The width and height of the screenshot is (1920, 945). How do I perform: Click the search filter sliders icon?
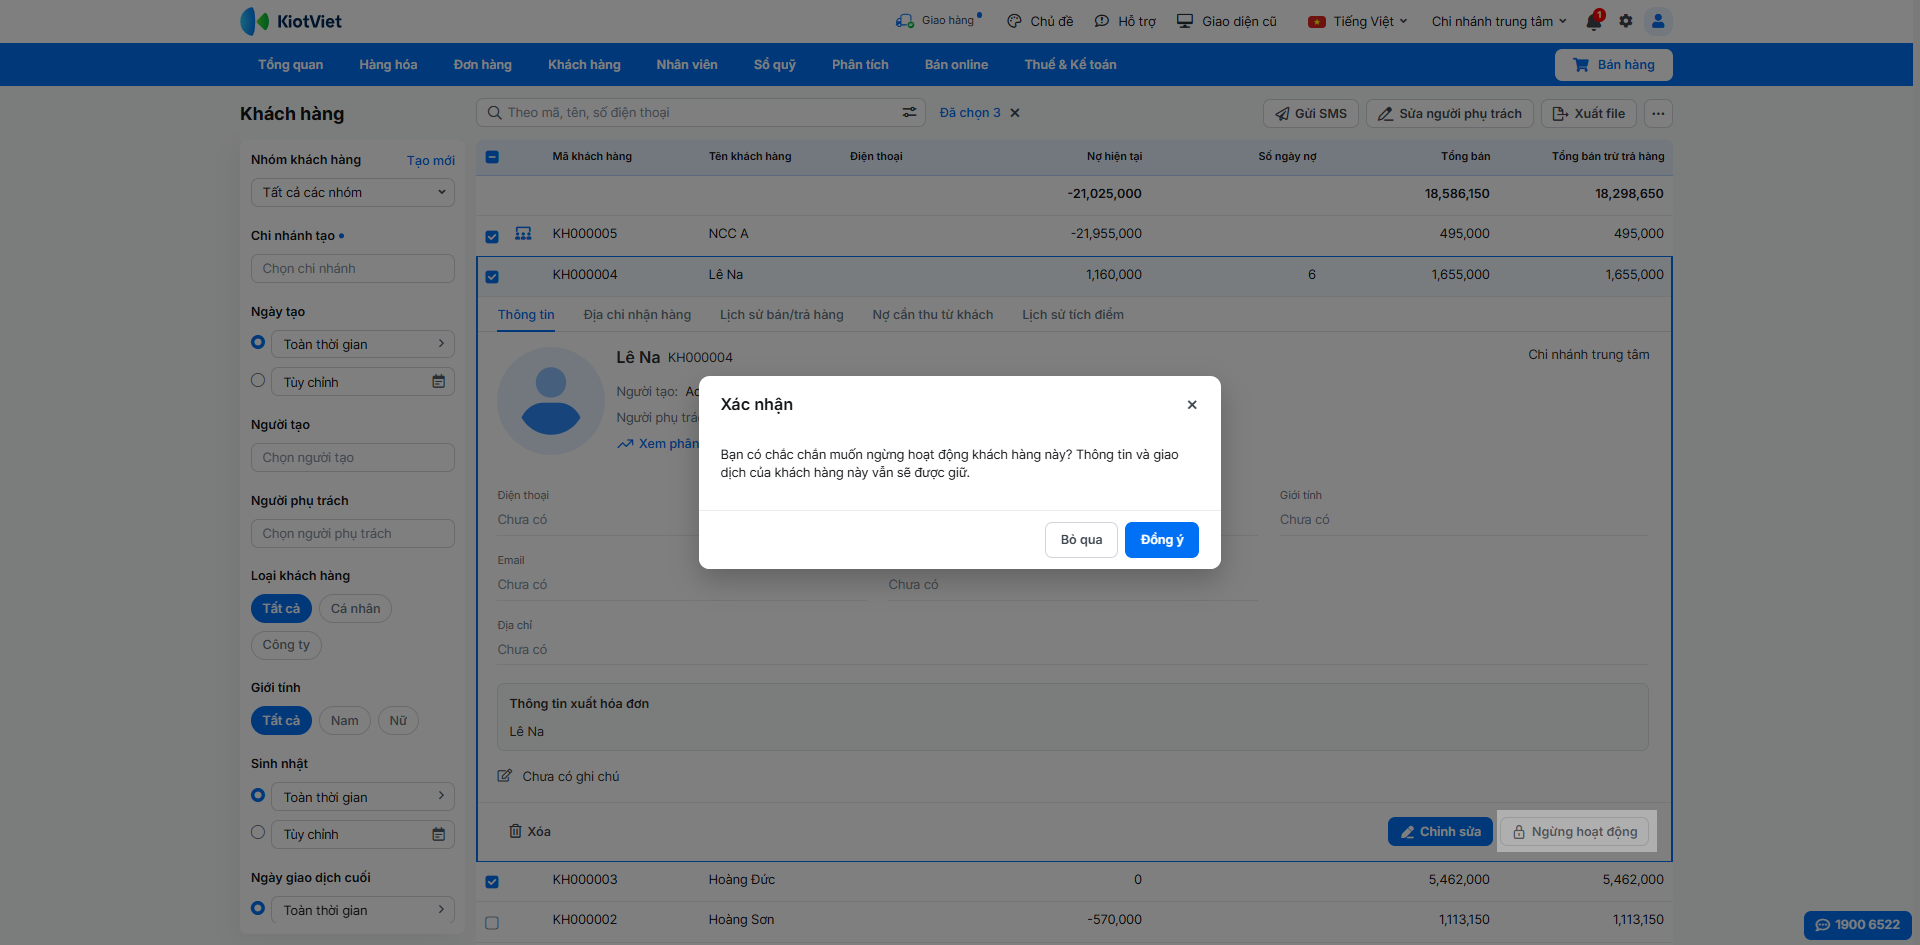point(909,113)
